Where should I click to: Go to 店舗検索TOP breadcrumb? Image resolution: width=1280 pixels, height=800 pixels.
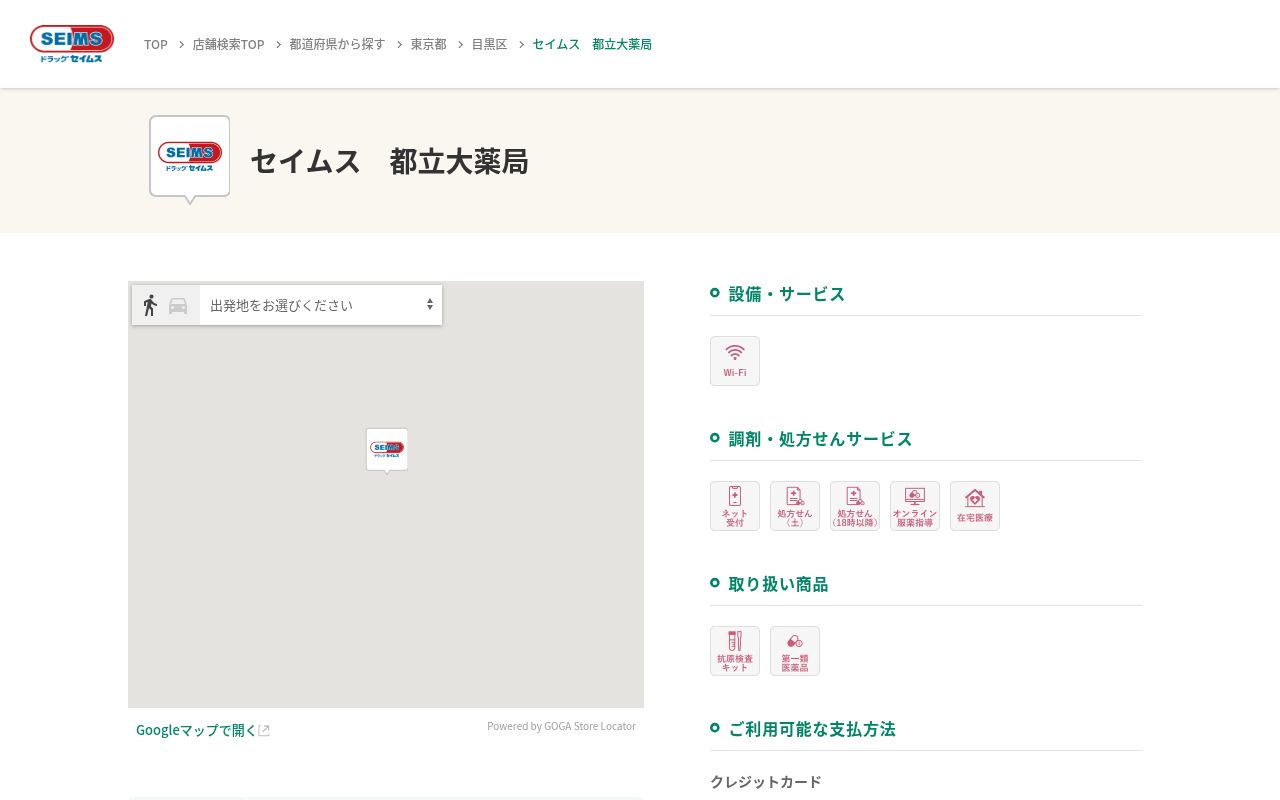(x=229, y=45)
